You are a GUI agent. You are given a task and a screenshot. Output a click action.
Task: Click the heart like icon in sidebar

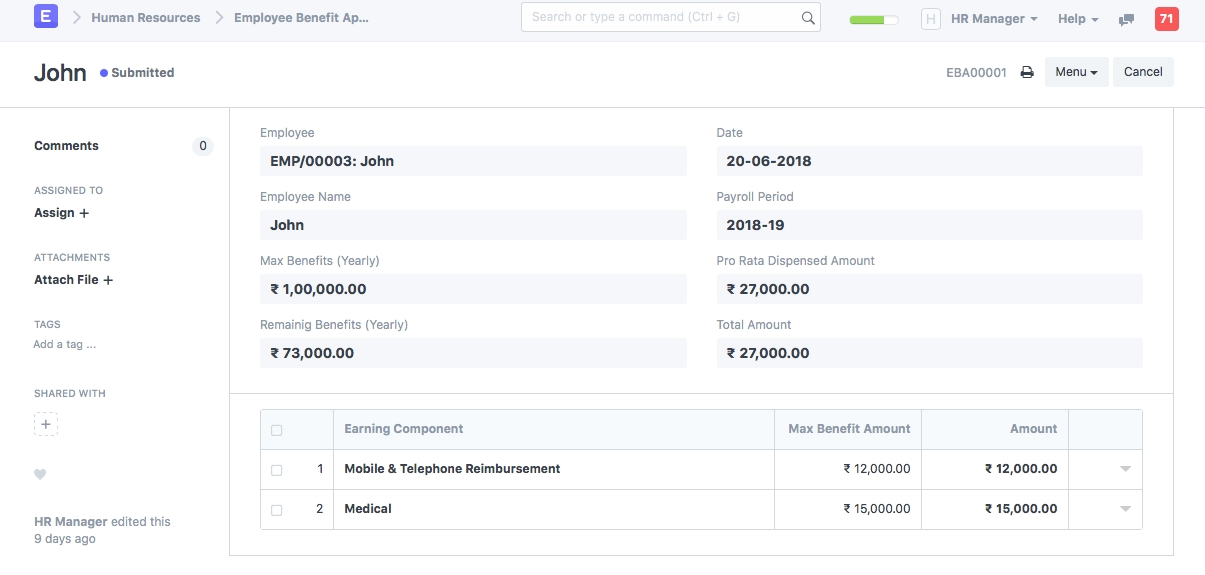pos(40,474)
